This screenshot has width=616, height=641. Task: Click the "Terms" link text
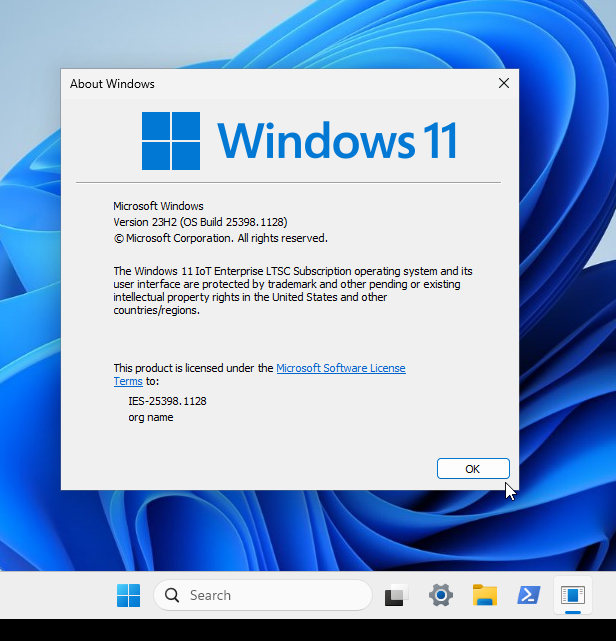(x=128, y=381)
